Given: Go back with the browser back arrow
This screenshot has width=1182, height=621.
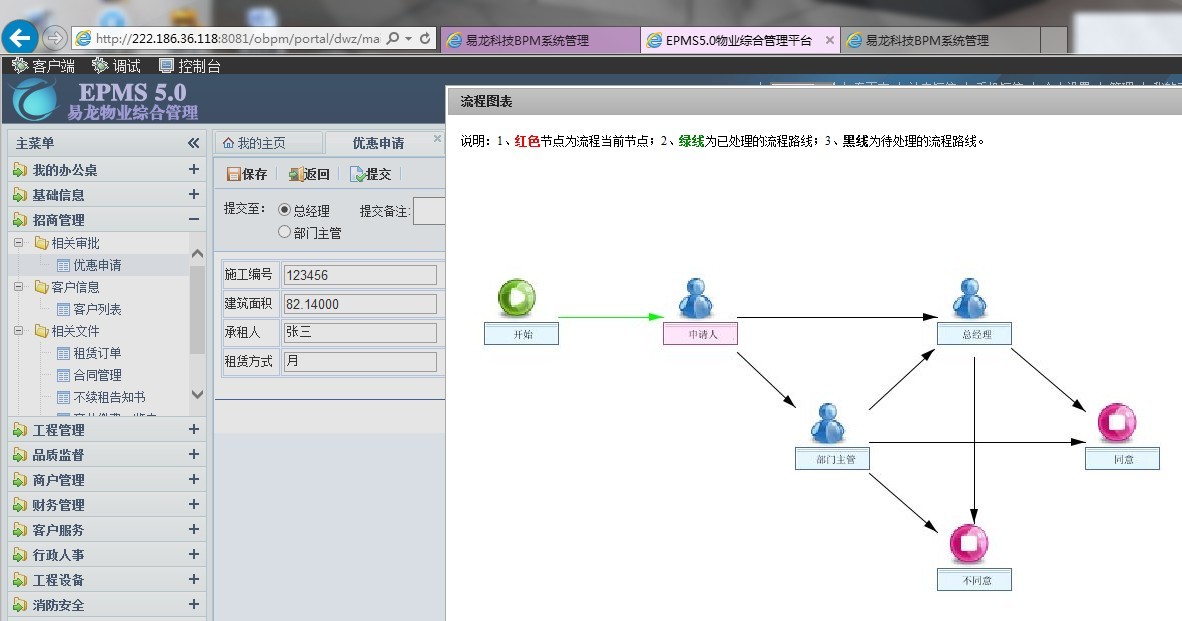Looking at the screenshot, I should coord(20,37).
